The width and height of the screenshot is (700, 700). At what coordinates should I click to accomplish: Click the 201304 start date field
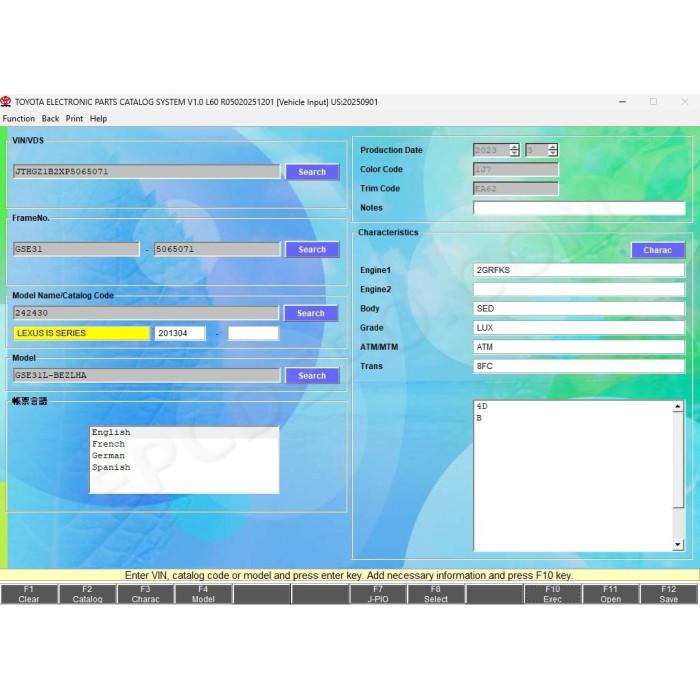(180, 333)
